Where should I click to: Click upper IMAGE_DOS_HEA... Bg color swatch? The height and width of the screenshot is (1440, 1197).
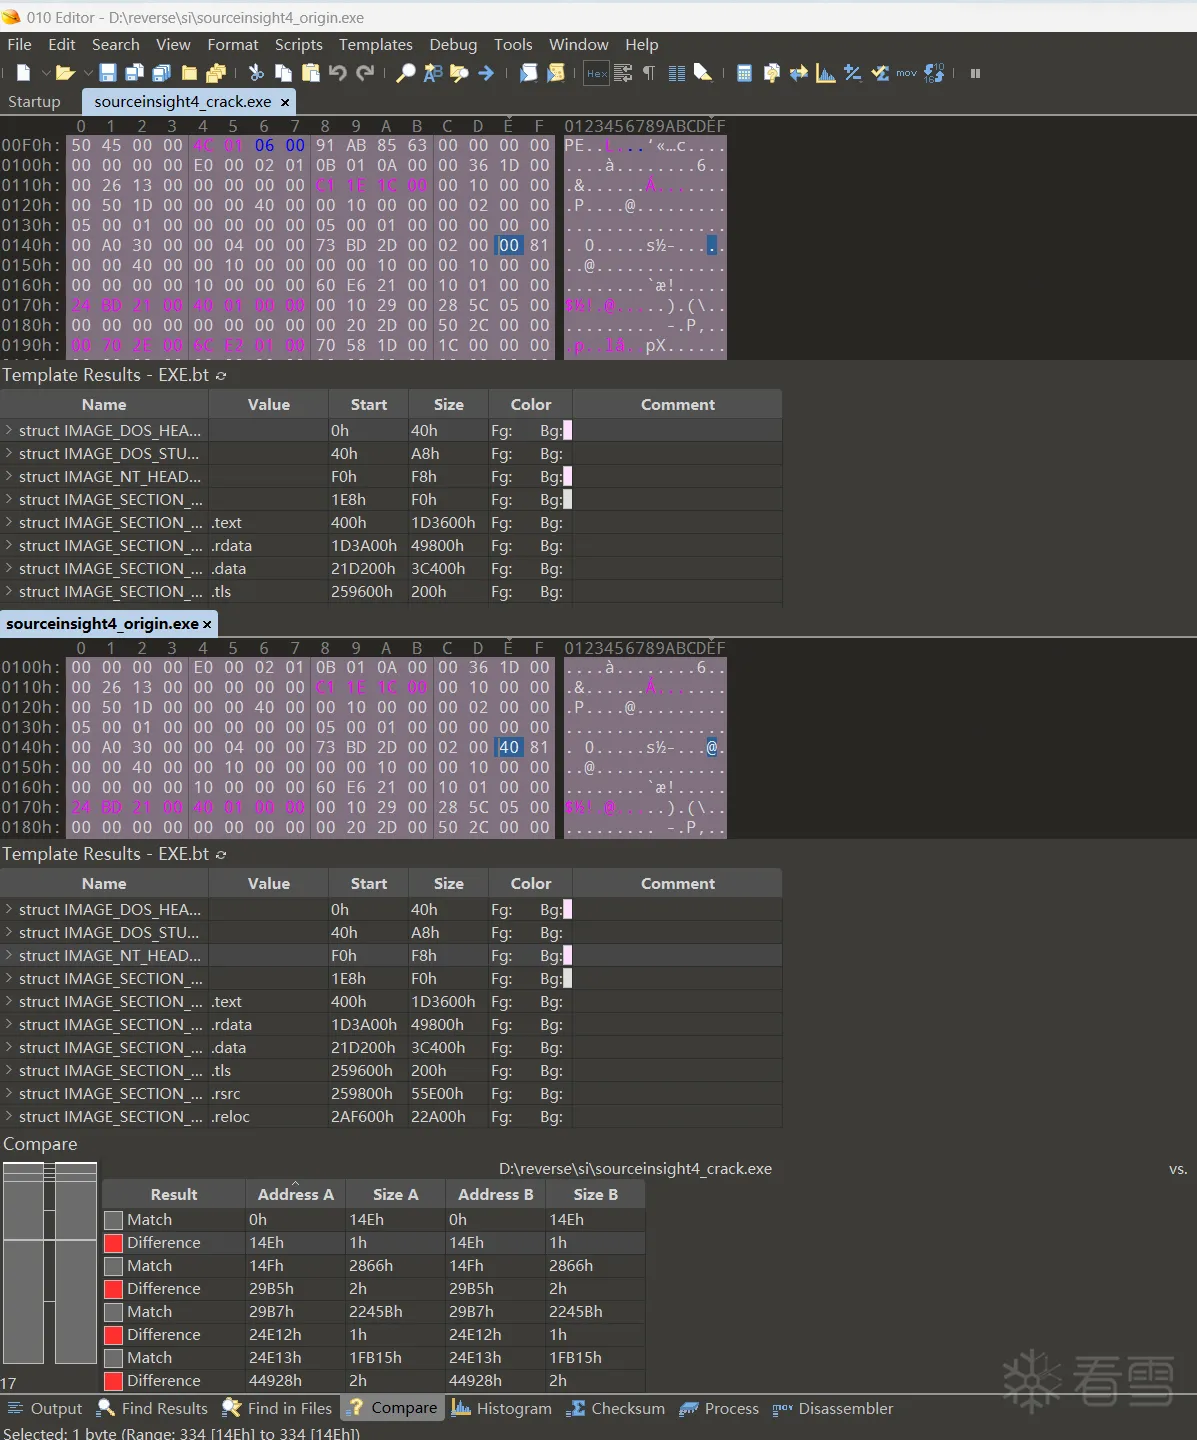coord(567,430)
